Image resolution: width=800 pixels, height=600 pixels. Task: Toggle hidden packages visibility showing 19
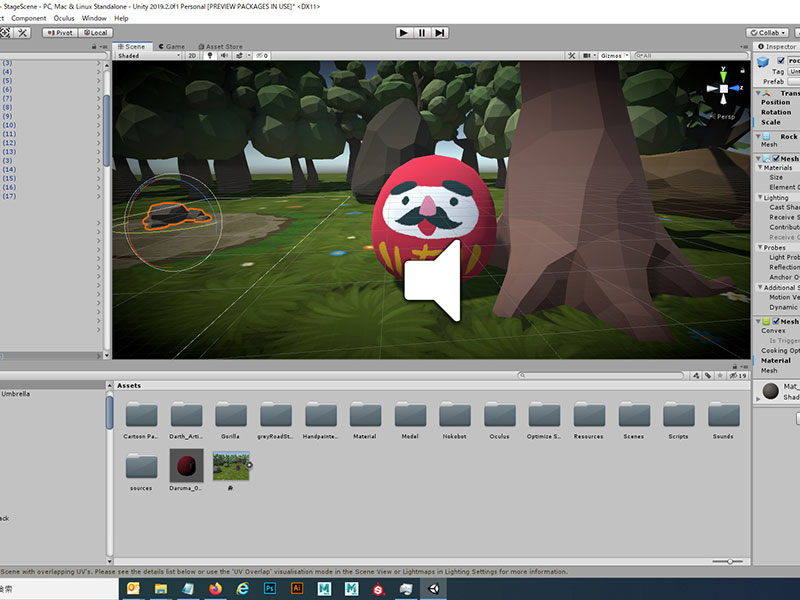738,376
